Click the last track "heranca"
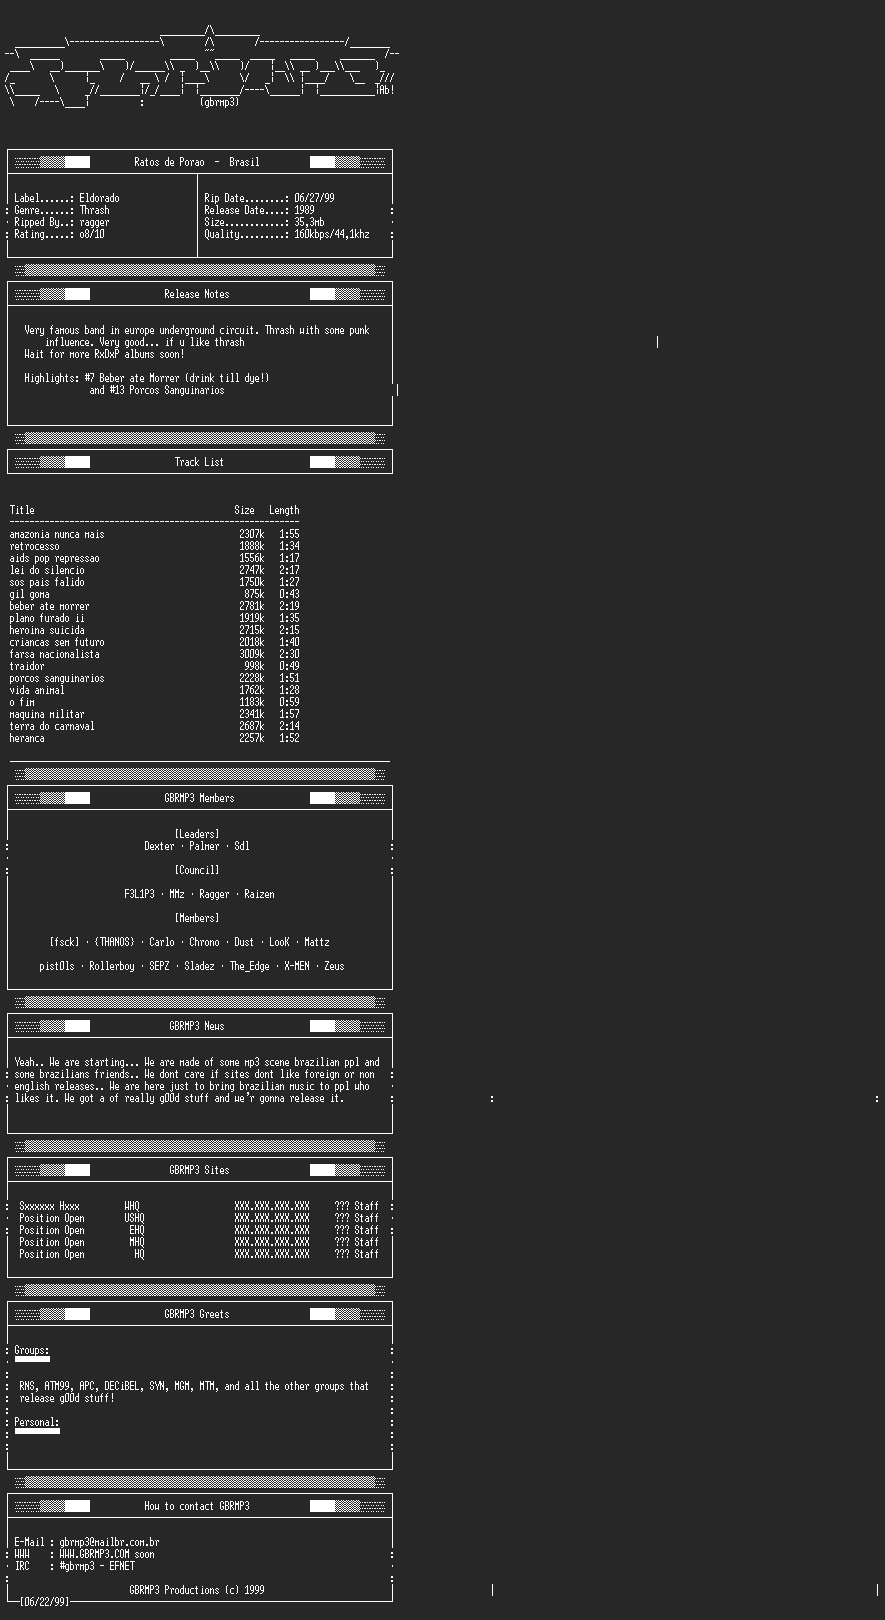885x1620 pixels. [27, 738]
